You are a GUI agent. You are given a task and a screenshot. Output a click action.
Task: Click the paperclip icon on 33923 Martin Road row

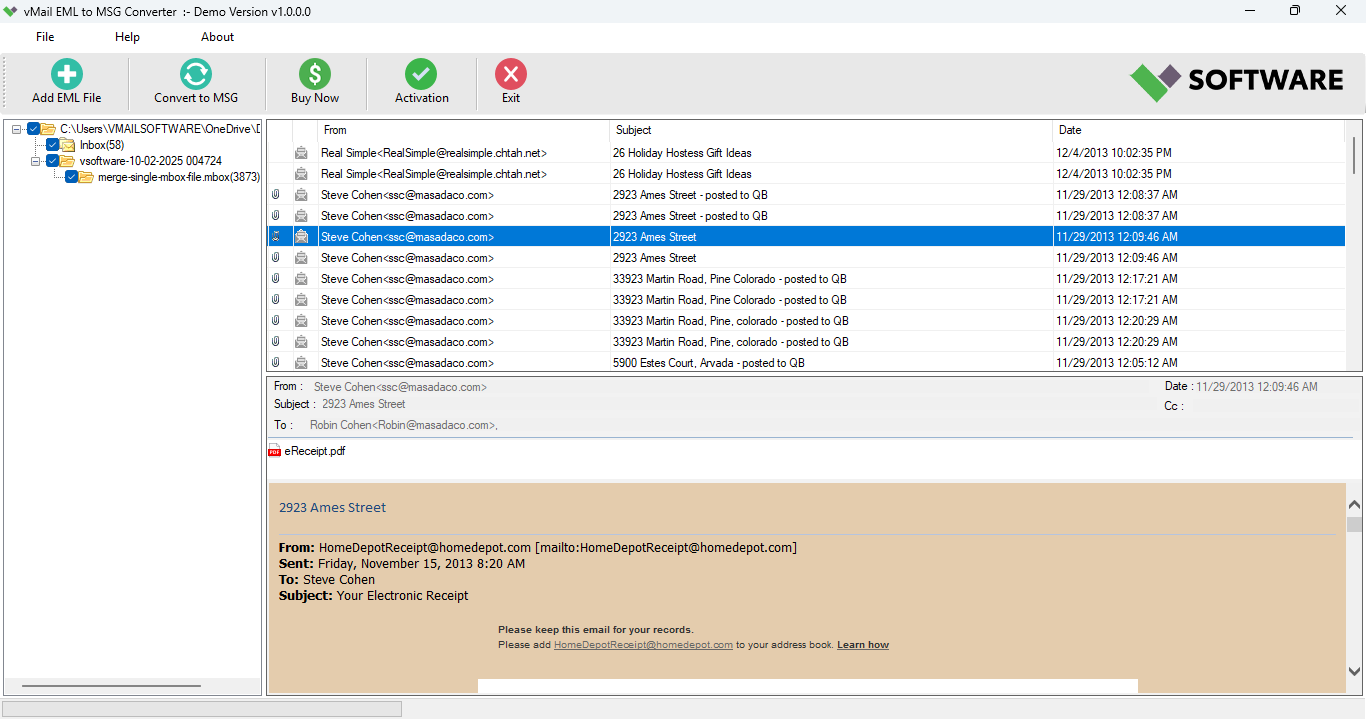coord(276,278)
